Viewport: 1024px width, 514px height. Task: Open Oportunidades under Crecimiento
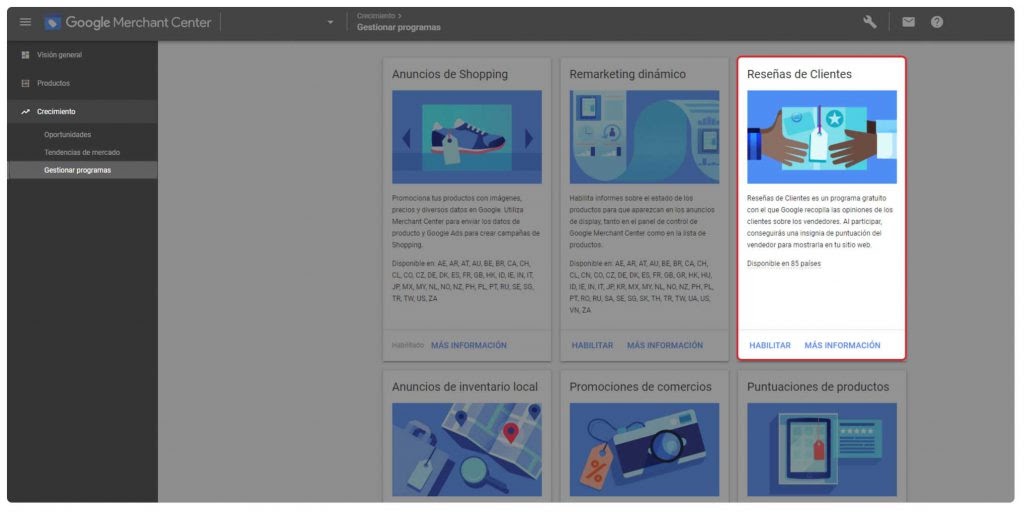(68, 135)
